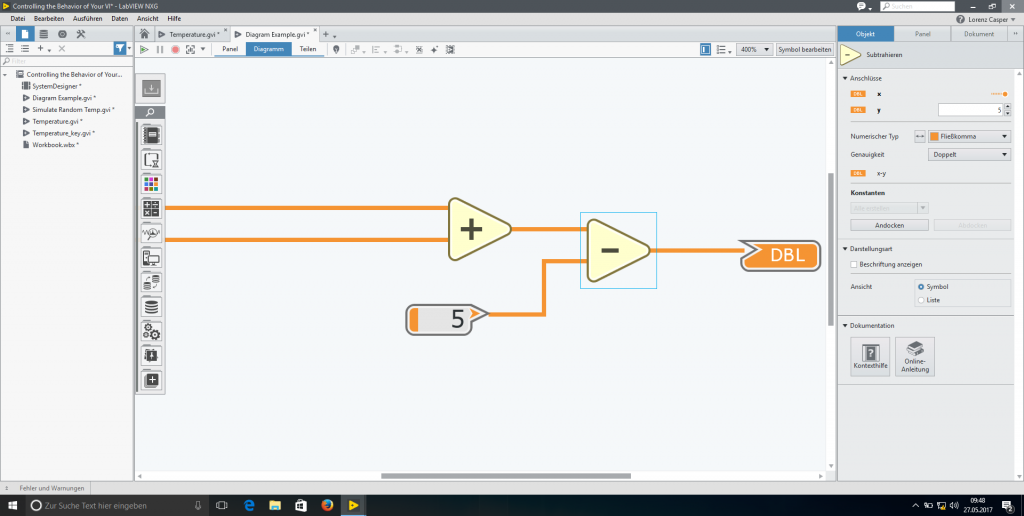Collapse the Anschlüsse section
Viewport: 1024px width, 516px height.
pos(845,78)
